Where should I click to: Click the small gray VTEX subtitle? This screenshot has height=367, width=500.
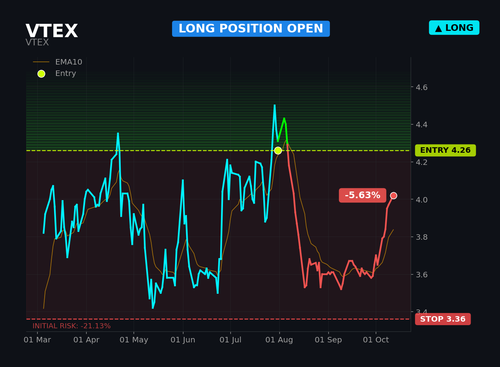point(37,42)
